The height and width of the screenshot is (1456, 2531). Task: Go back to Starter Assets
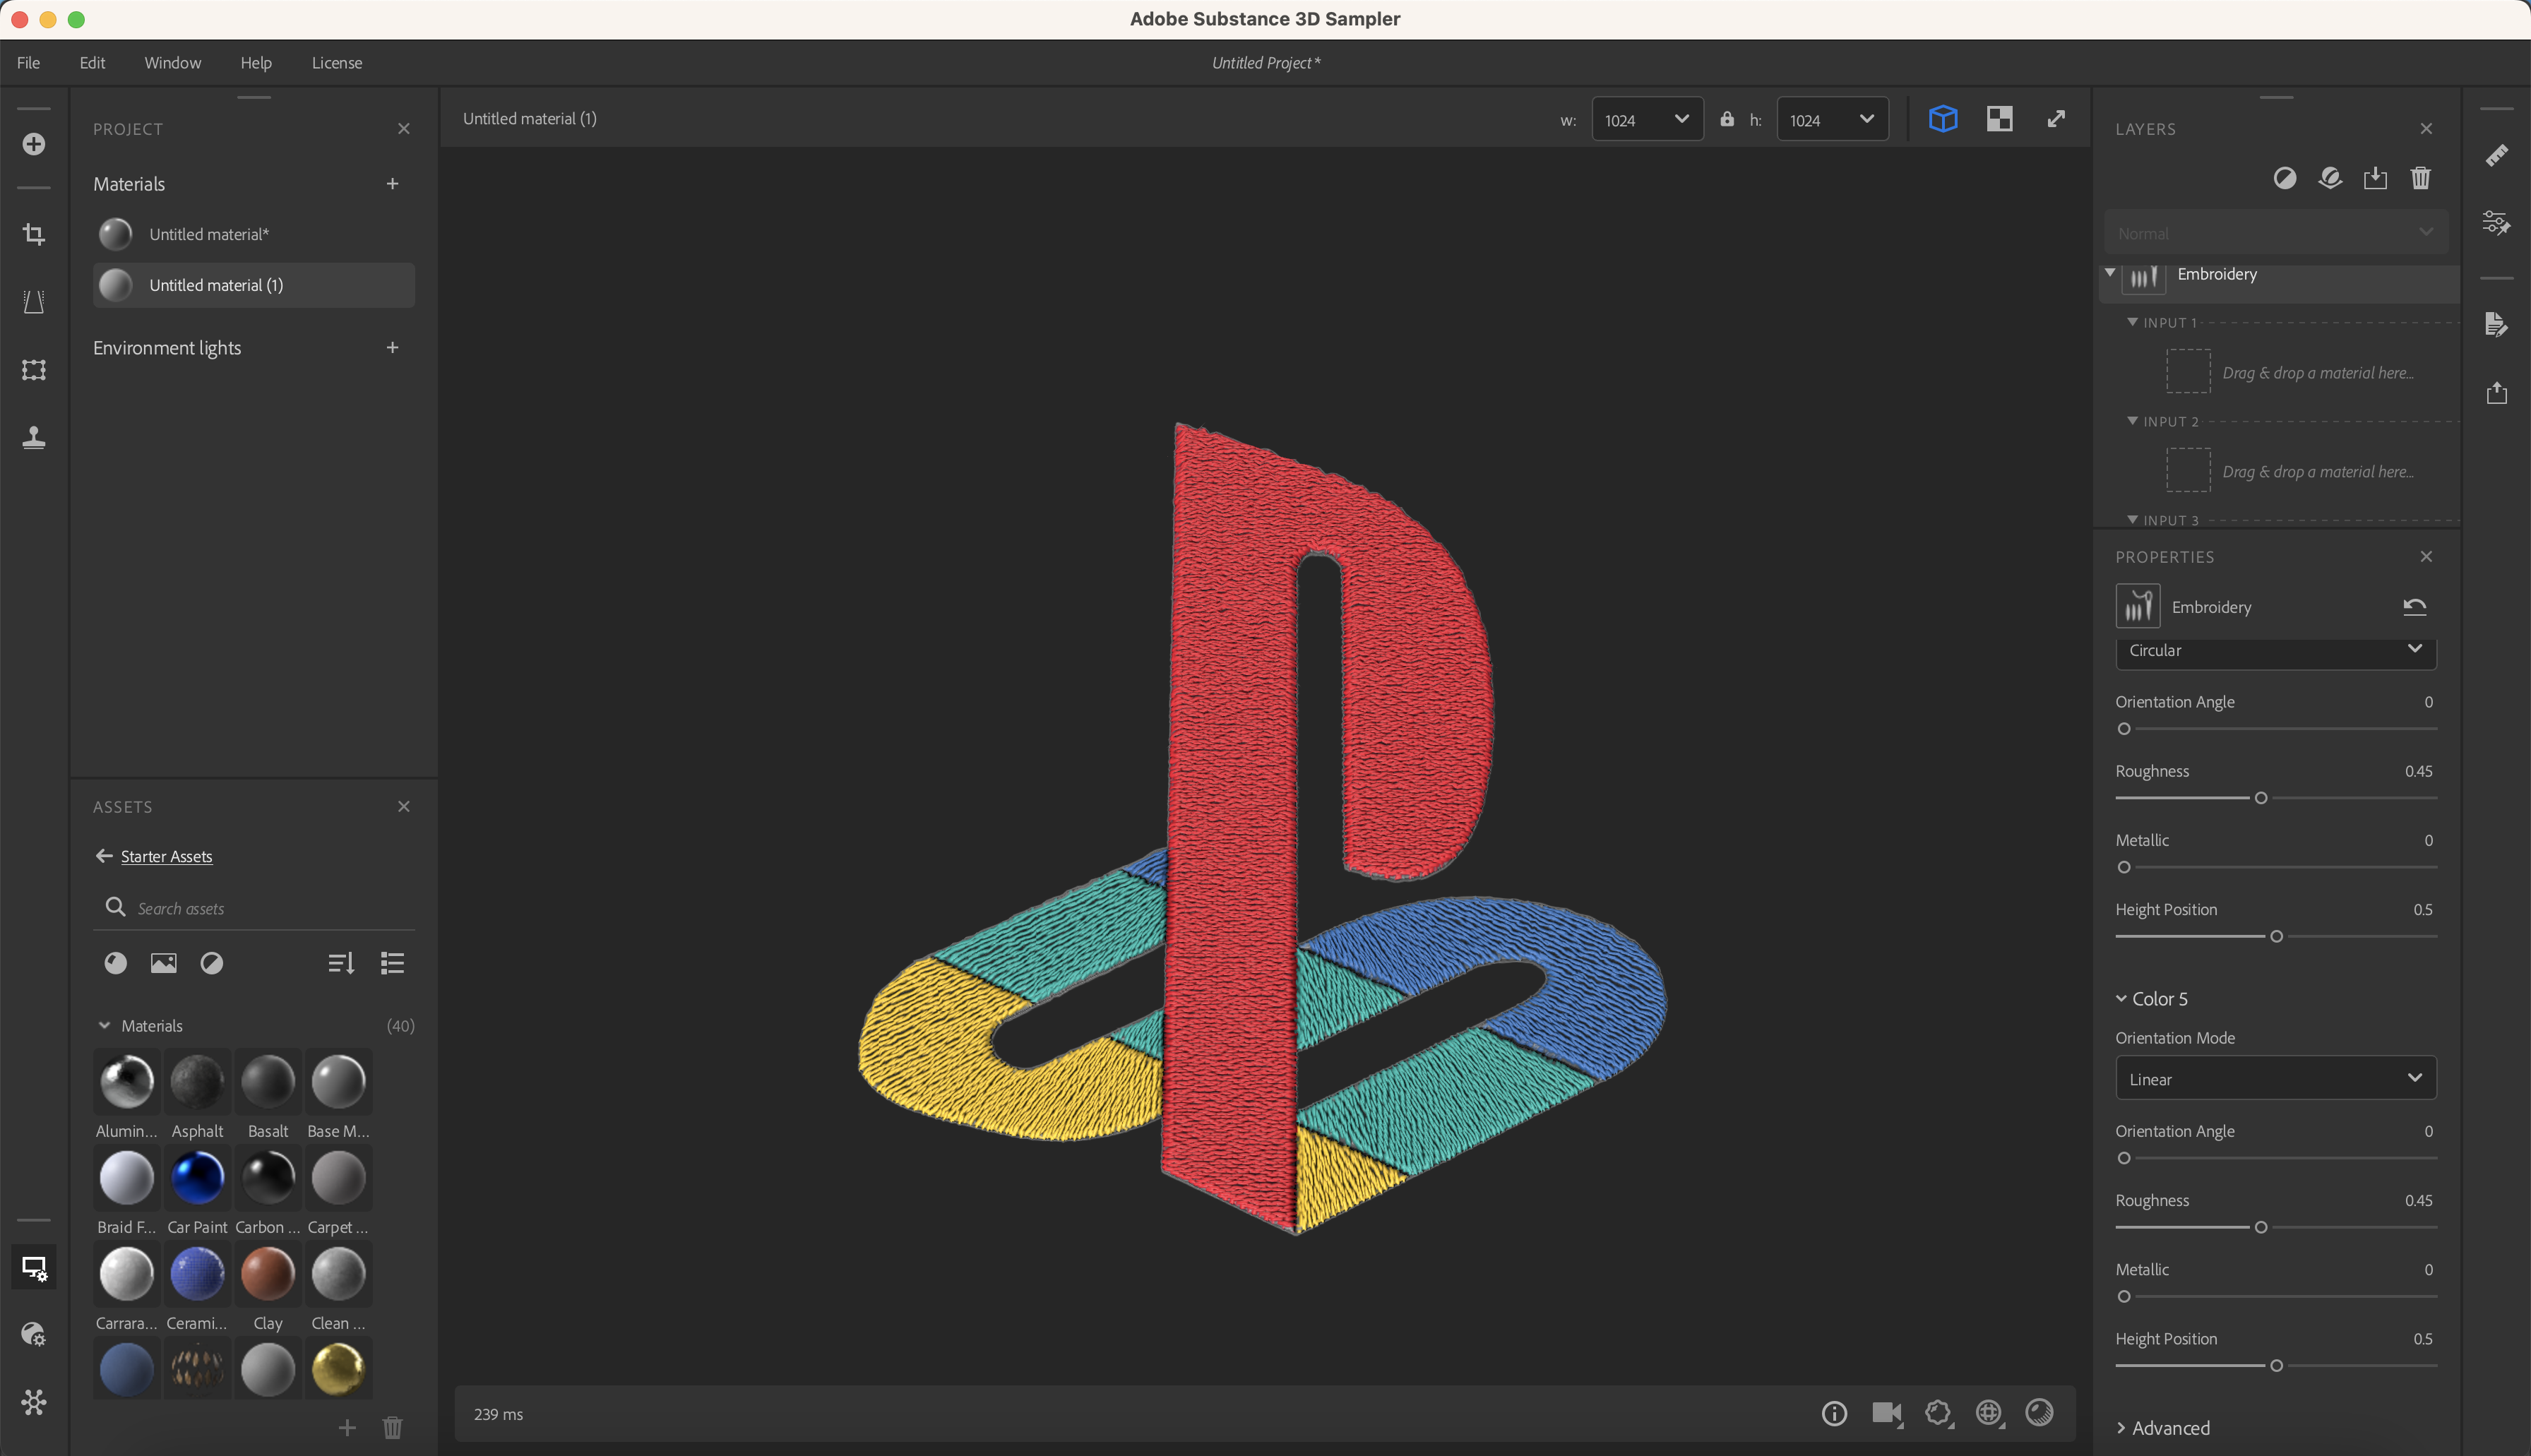(154, 857)
